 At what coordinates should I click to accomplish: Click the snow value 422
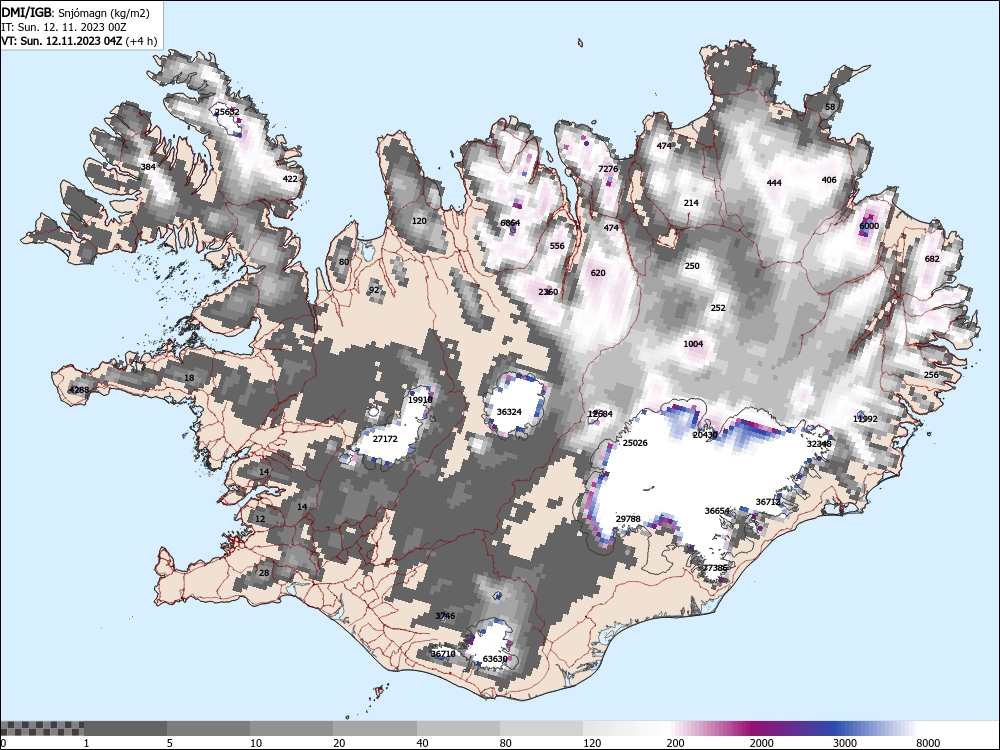click(290, 179)
